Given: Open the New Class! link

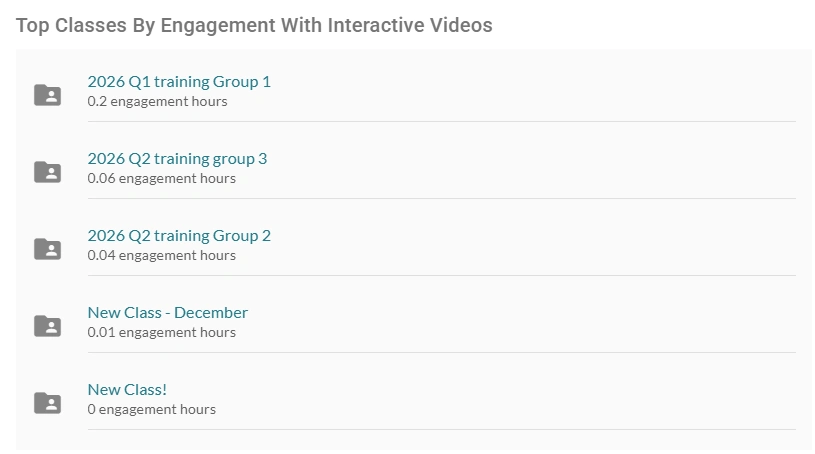Looking at the screenshot, I should pos(127,390).
